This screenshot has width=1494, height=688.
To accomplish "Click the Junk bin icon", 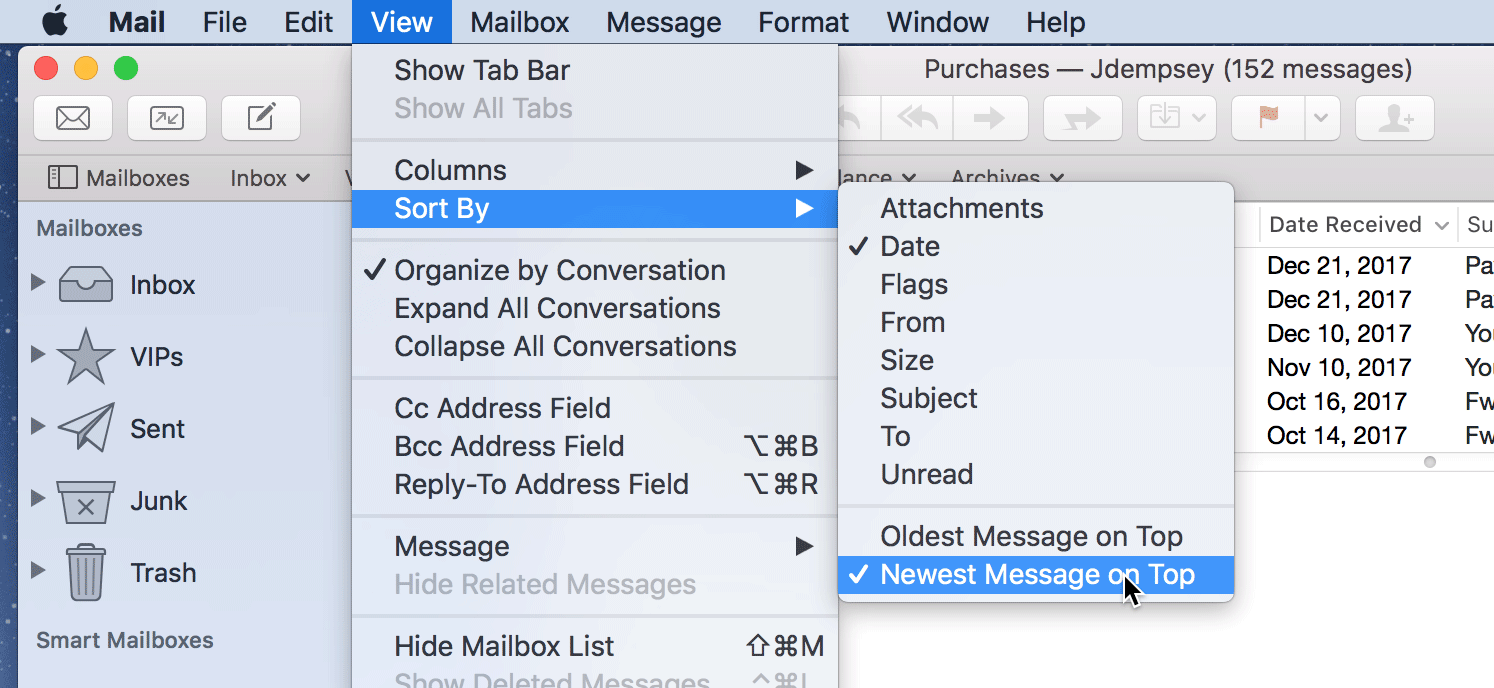I will (x=86, y=501).
